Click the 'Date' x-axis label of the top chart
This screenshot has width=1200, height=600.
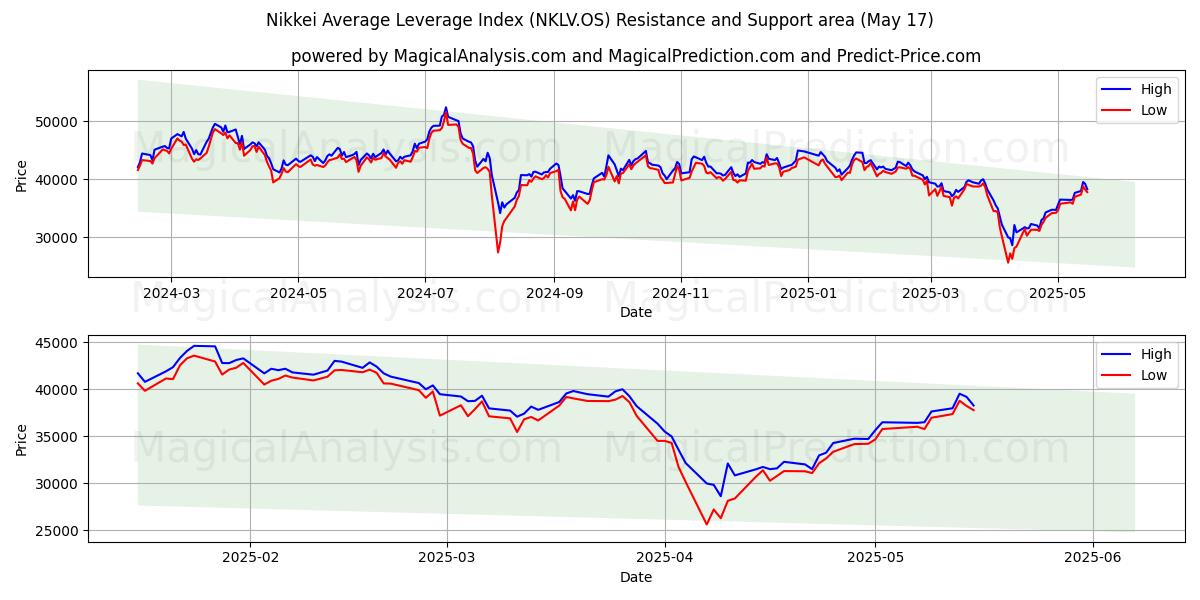point(636,312)
